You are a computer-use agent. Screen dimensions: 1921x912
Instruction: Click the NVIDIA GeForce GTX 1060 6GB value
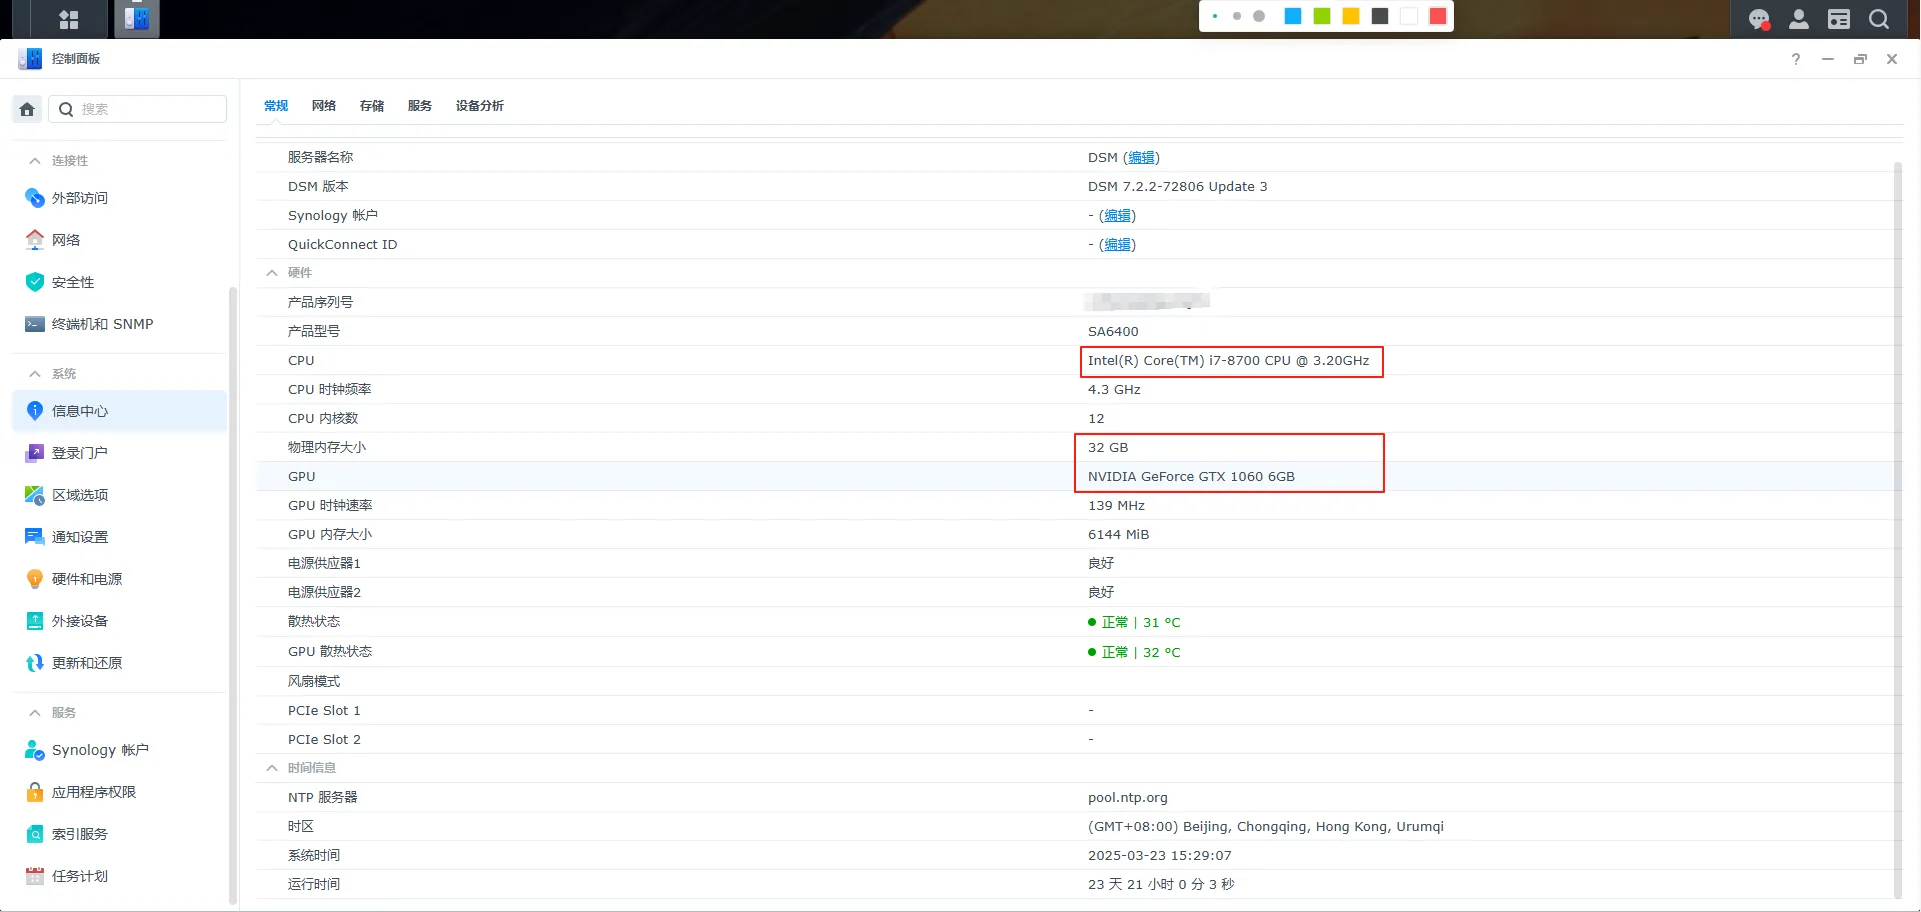(x=1191, y=477)
